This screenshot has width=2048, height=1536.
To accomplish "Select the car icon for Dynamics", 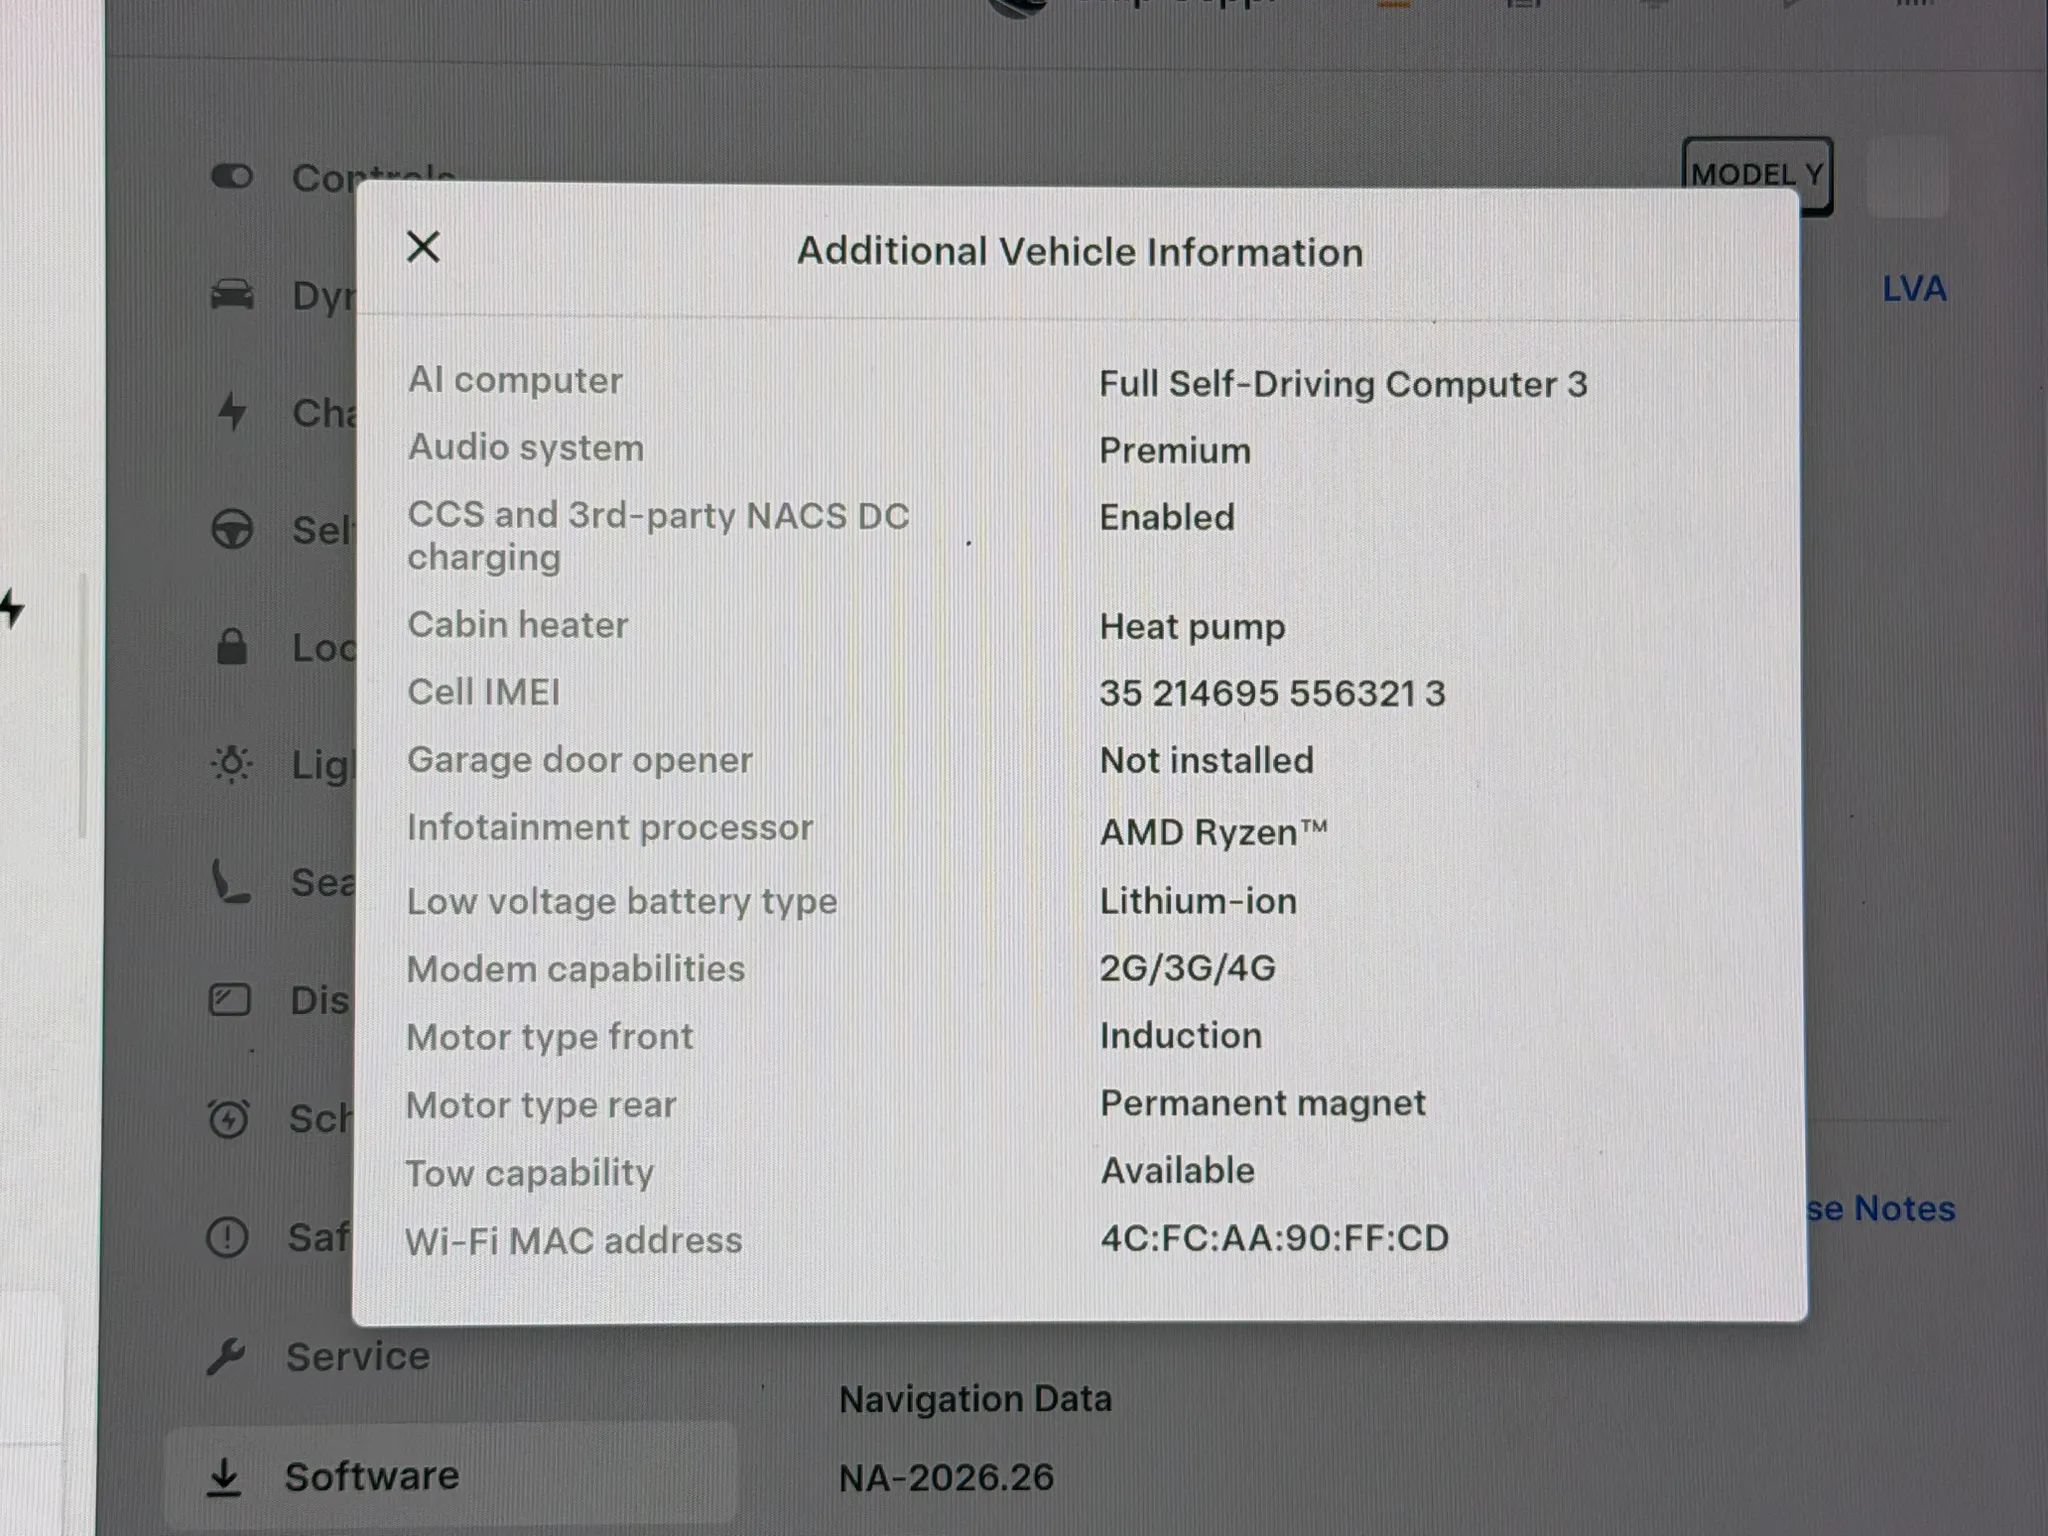I will pyautogui.click(x=232, y=295).
